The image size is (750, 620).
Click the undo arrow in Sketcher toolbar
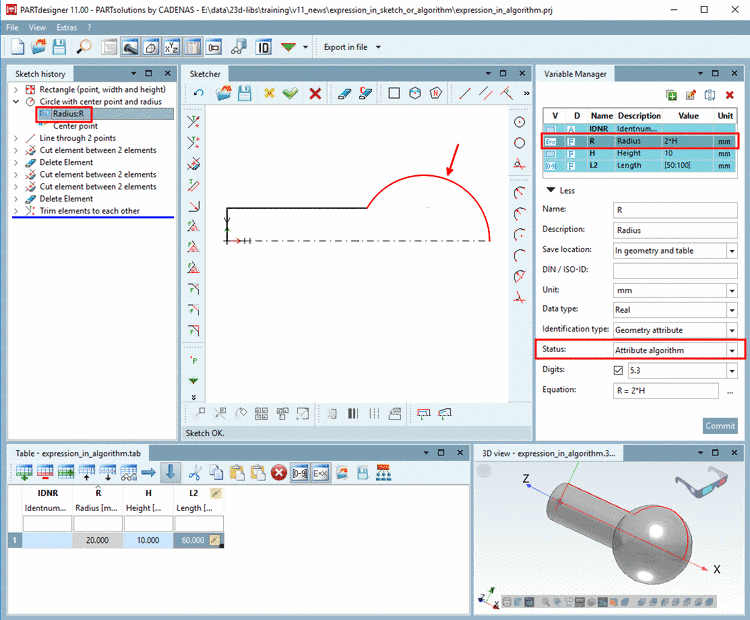pos(199,93)
